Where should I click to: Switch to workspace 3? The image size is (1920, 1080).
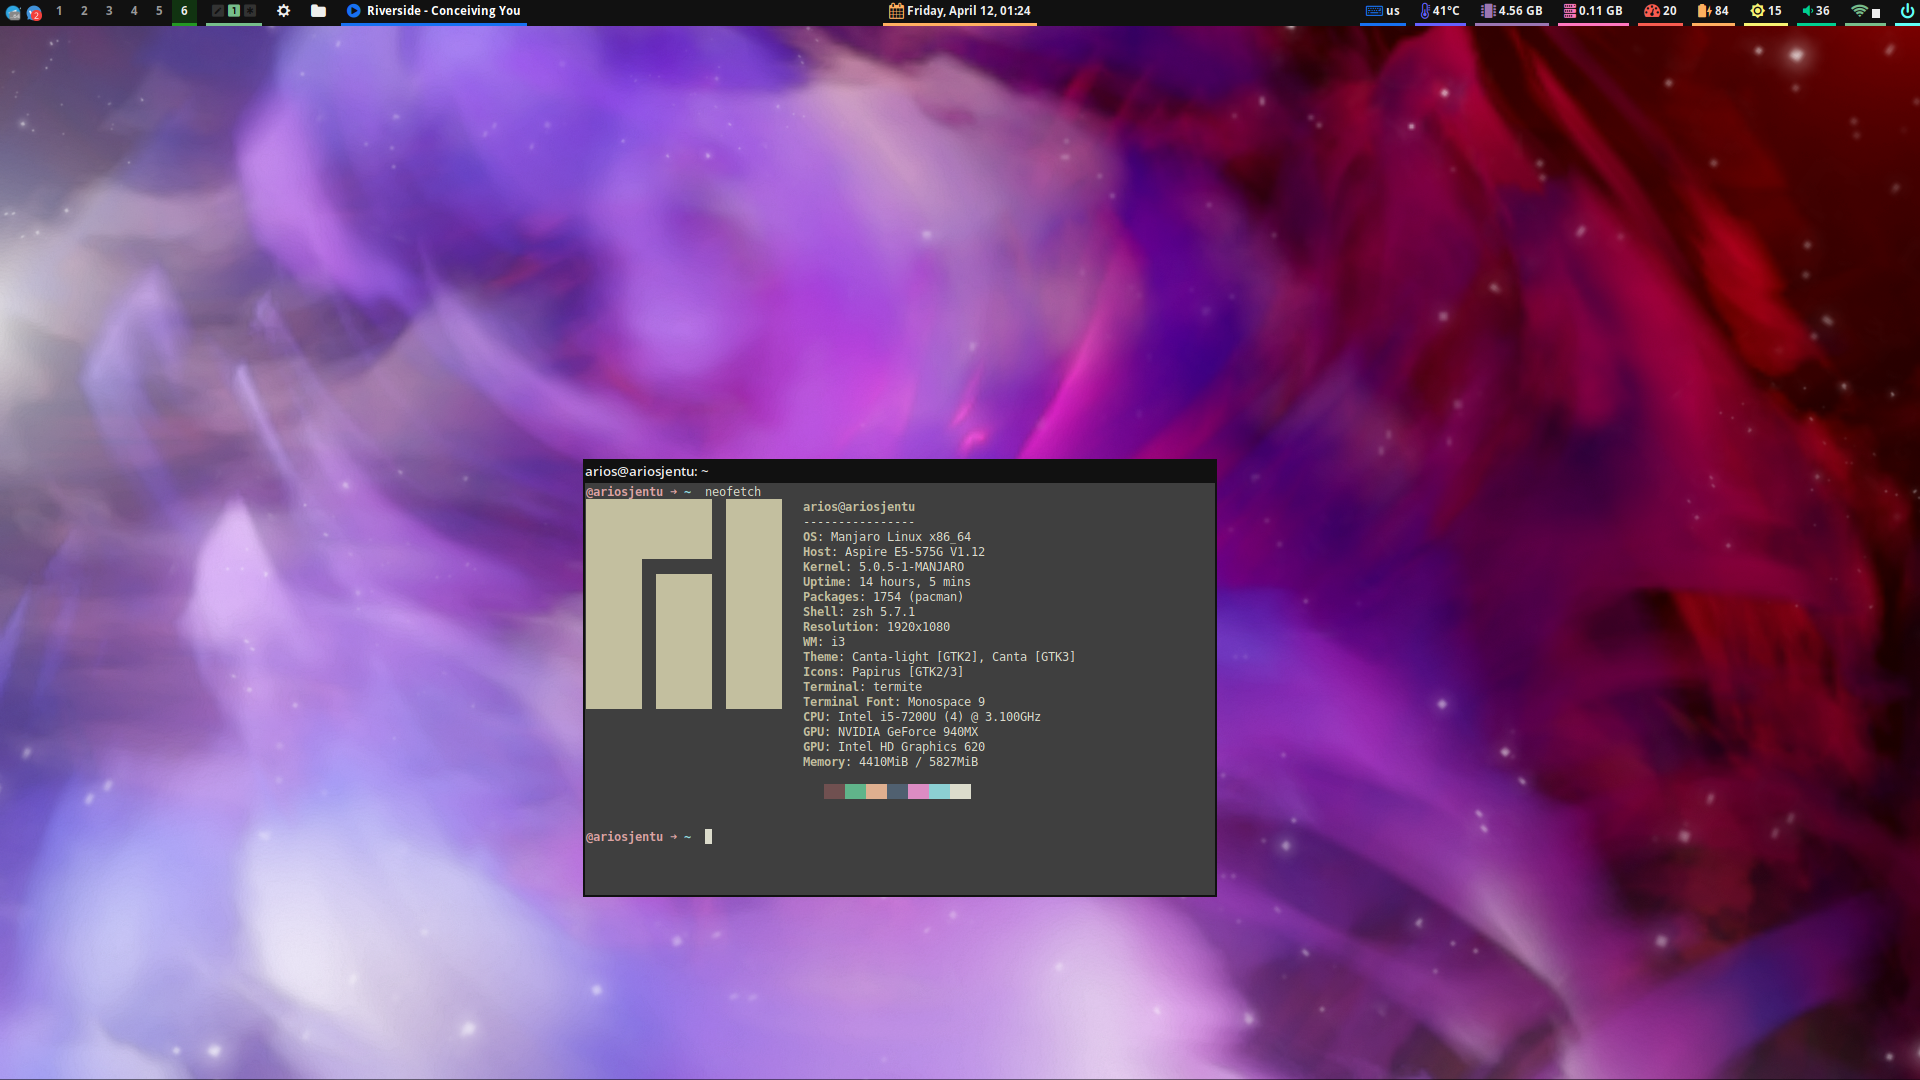[x=109, y=11]
